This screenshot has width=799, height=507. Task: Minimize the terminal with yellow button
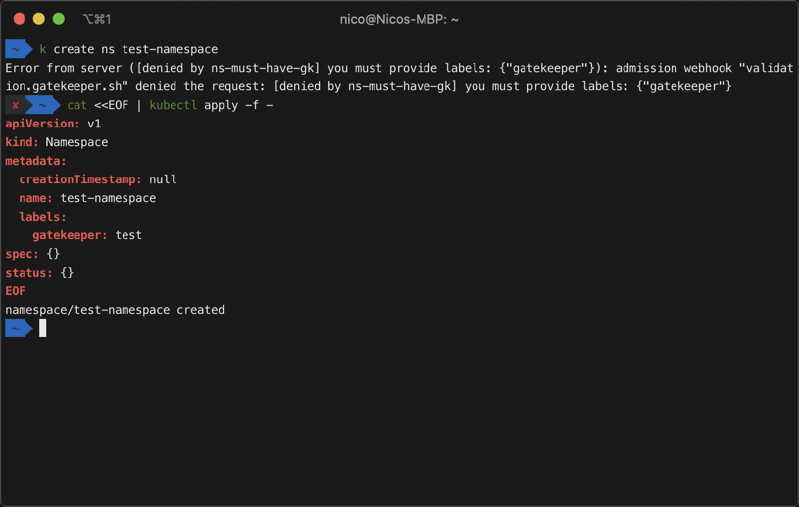pos(39,19)
